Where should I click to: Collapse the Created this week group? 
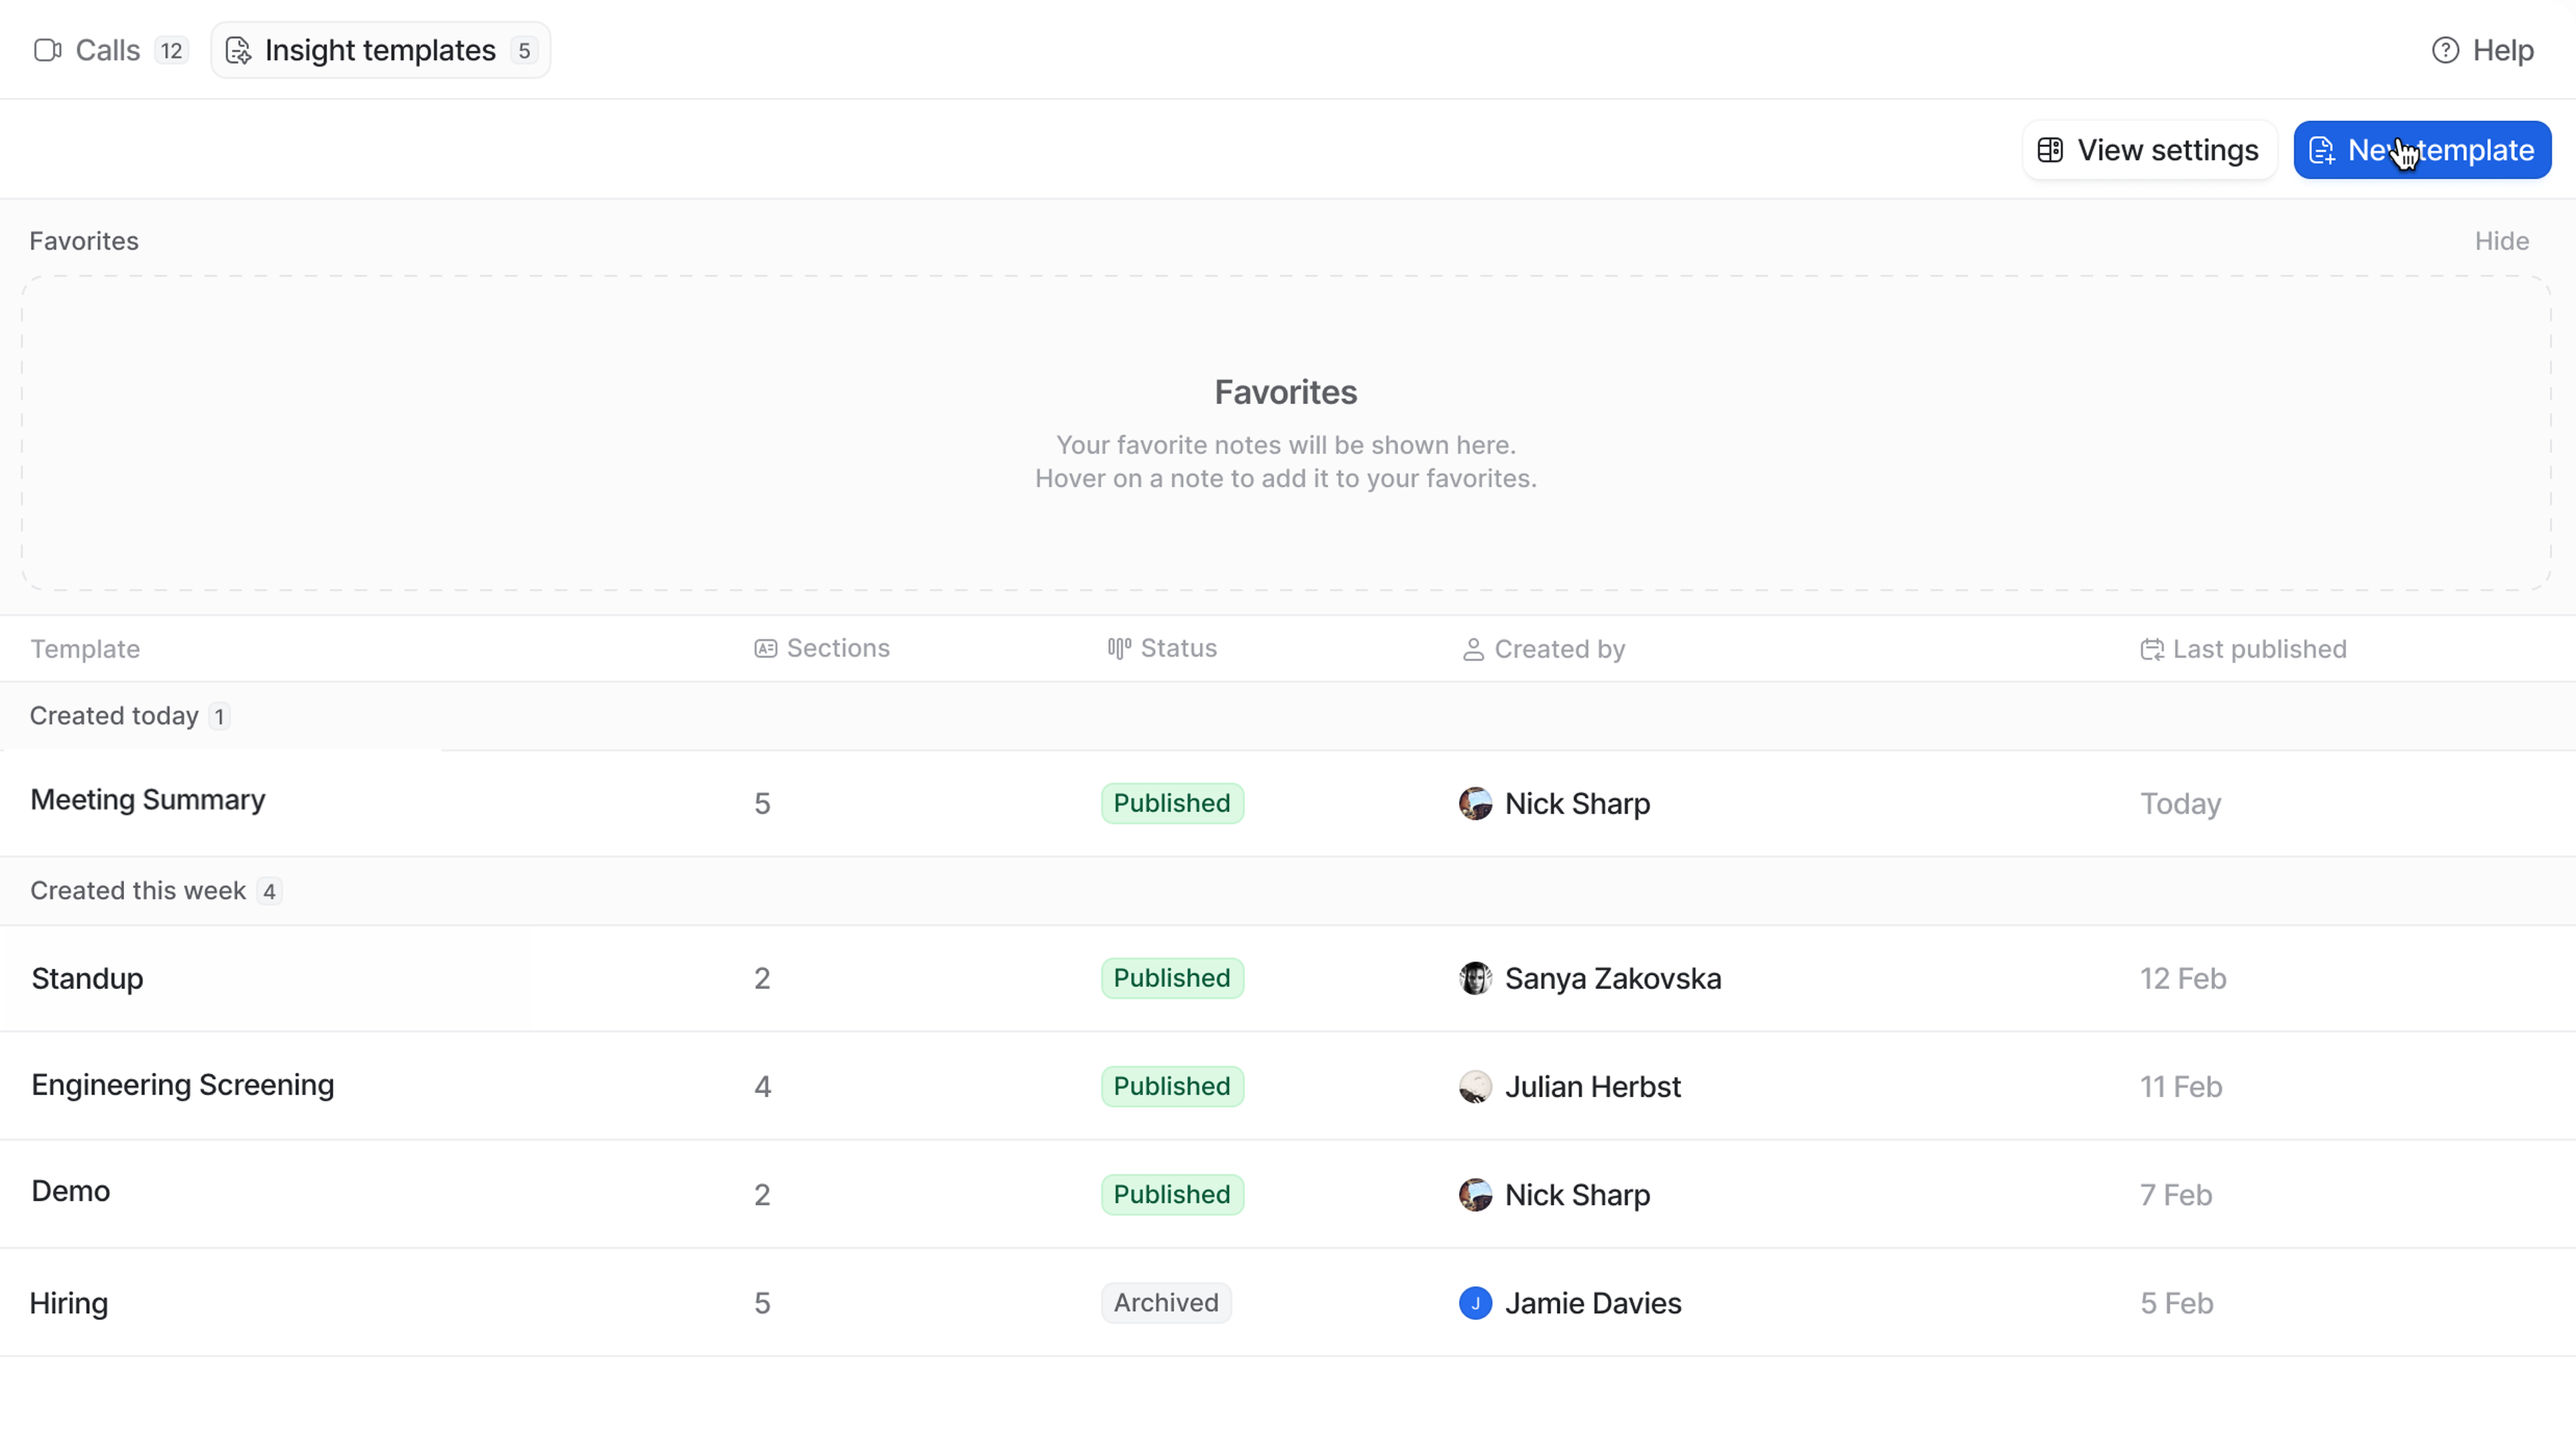click(x=138, y=891)
